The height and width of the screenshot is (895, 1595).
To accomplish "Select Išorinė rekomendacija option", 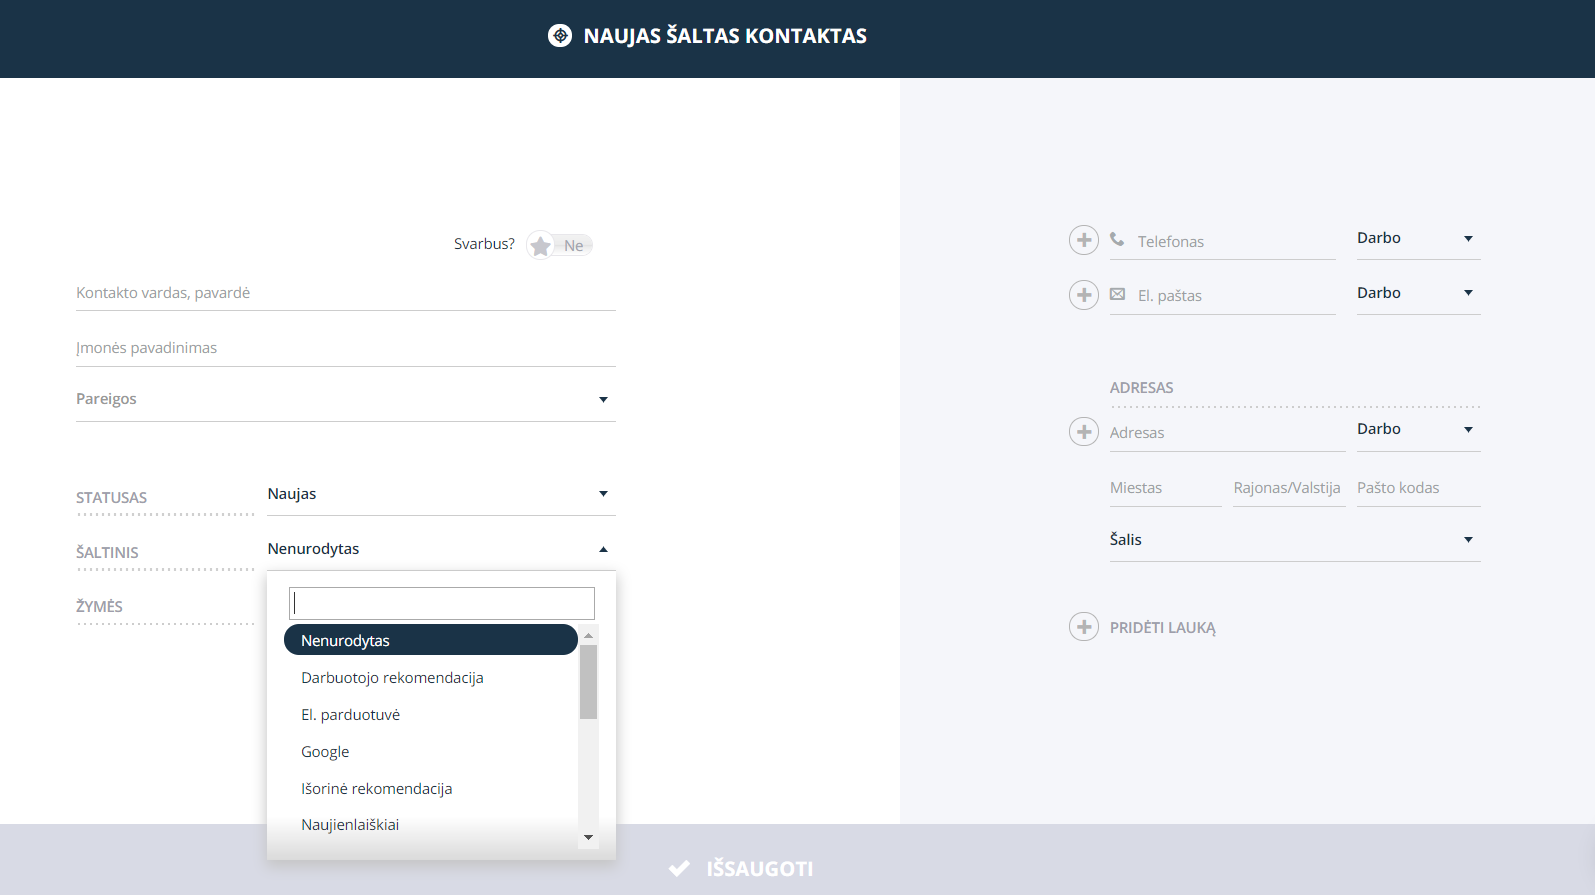I will point(431,788).
